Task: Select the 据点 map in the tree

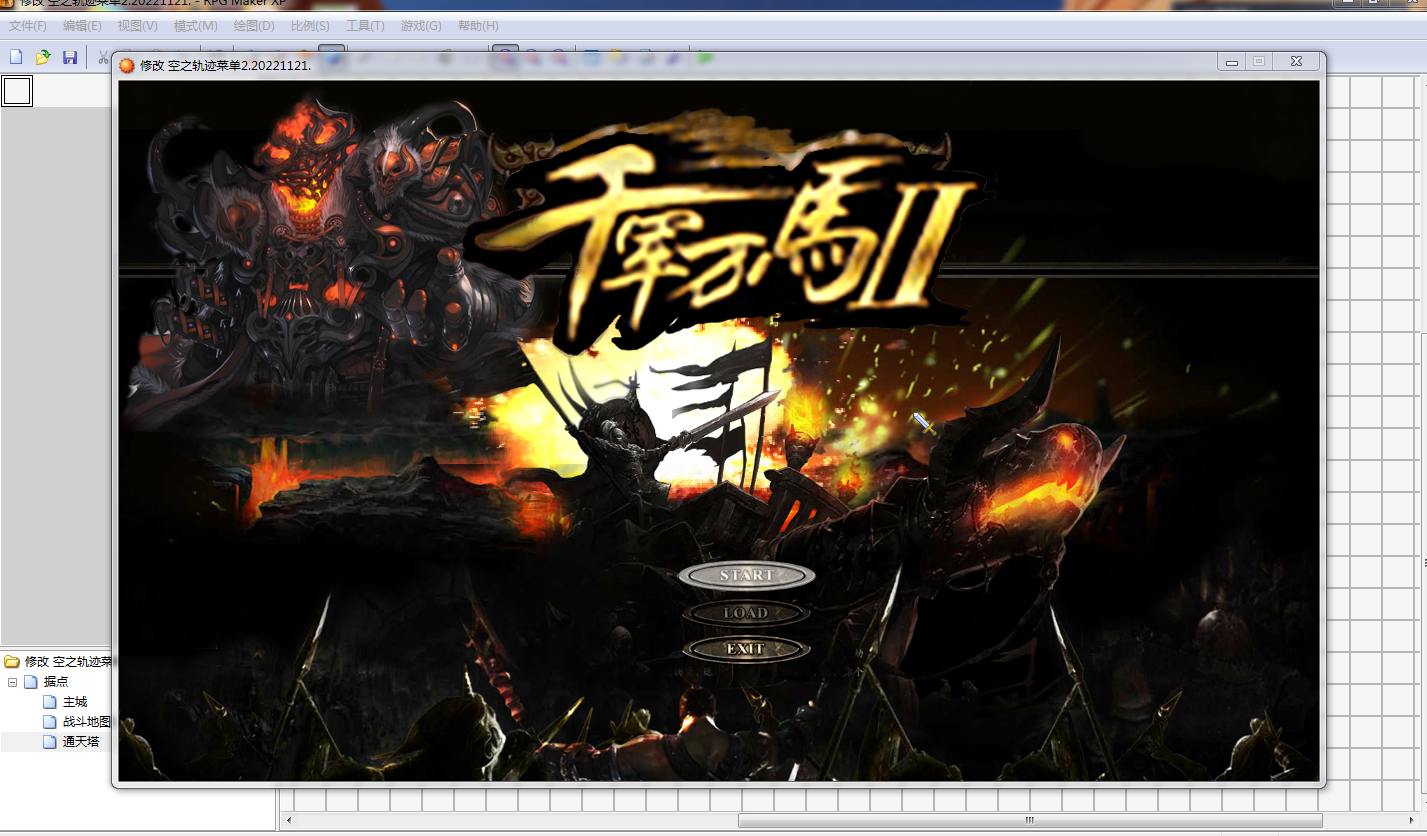Action: point(47,682)
